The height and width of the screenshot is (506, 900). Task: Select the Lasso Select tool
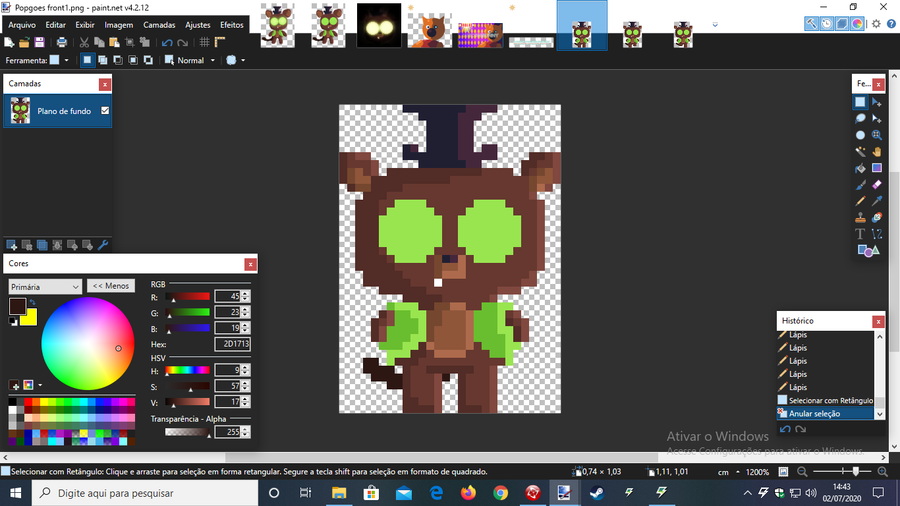coord(860,119)
